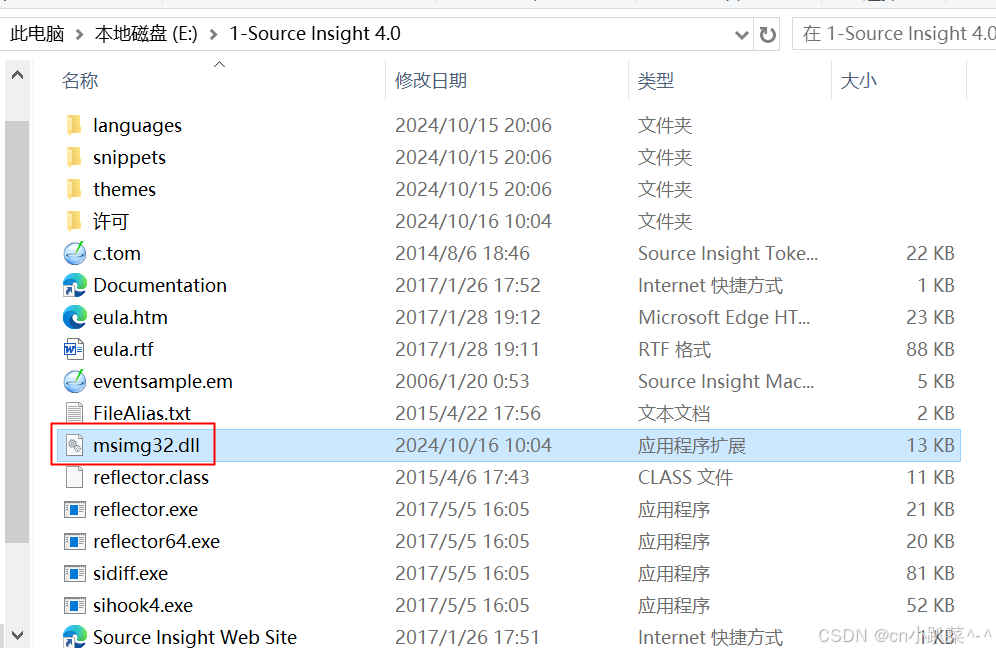Select the Documentation shortcut name
This screenshot has height=653, width=996.
pos(160,285)
